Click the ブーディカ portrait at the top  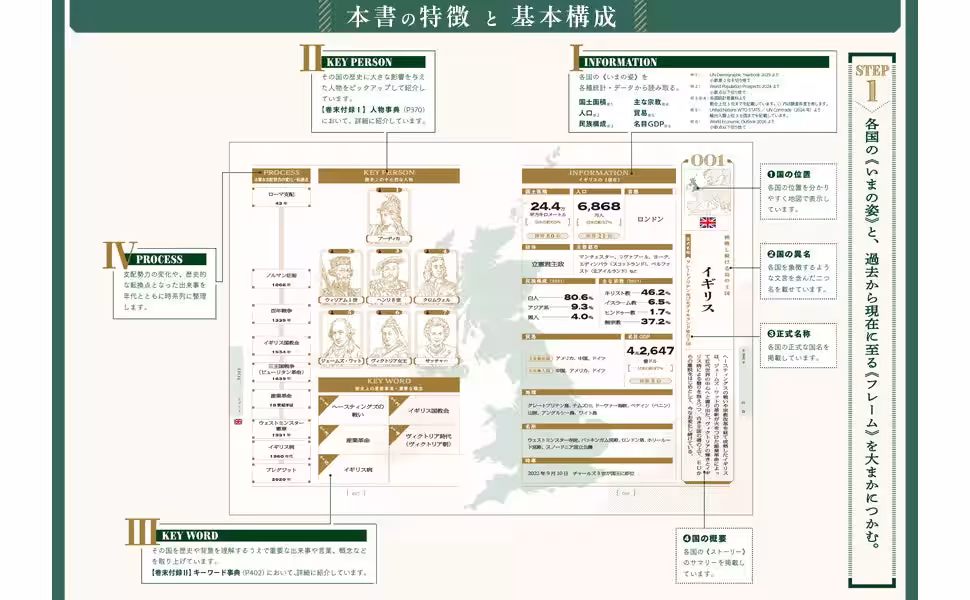coord(389,216)
